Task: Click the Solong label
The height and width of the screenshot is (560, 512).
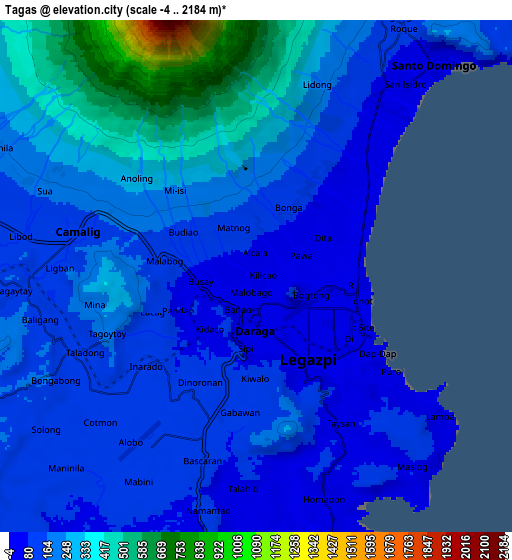Action: (46, 430)
